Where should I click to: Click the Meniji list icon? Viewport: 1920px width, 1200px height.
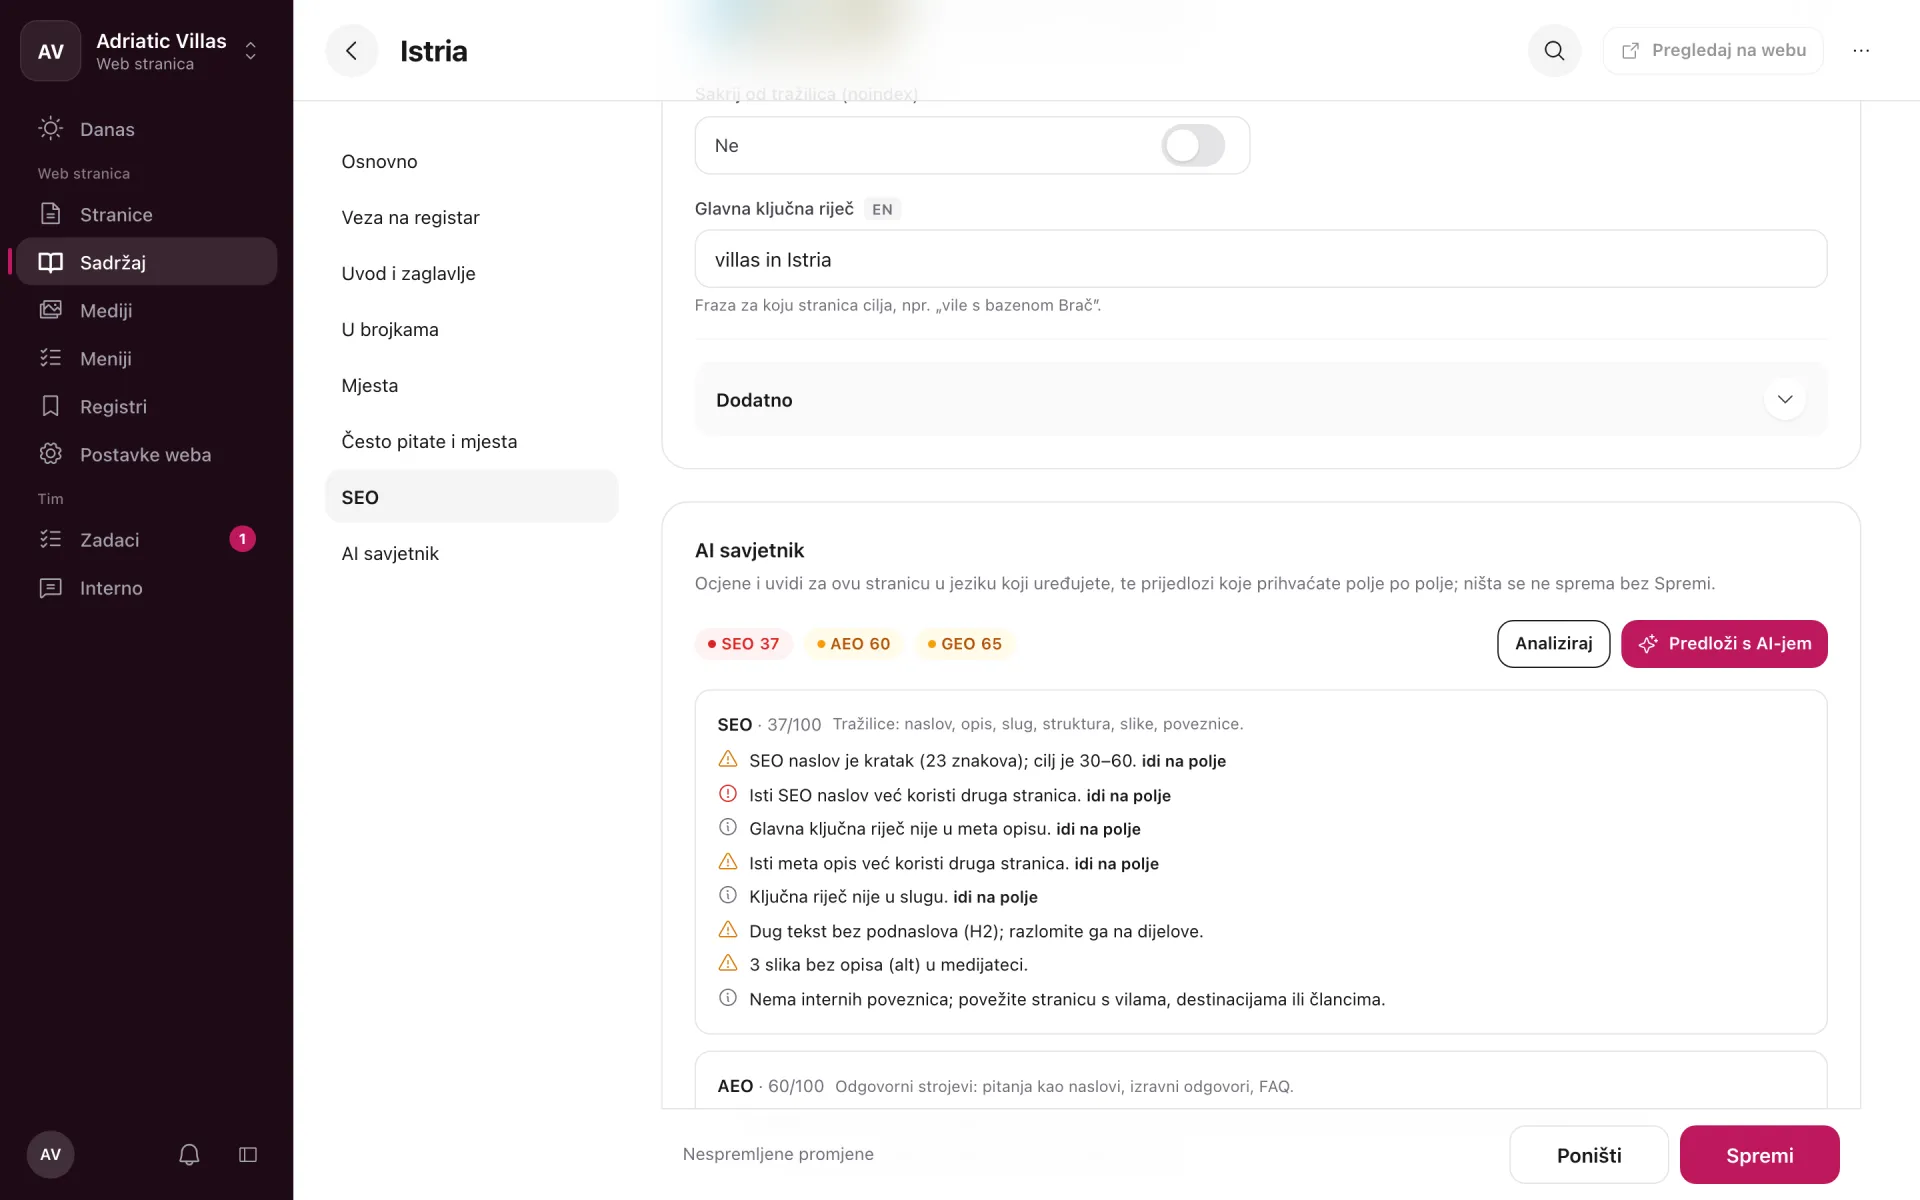pyautogui.click(x=50, y=358)
